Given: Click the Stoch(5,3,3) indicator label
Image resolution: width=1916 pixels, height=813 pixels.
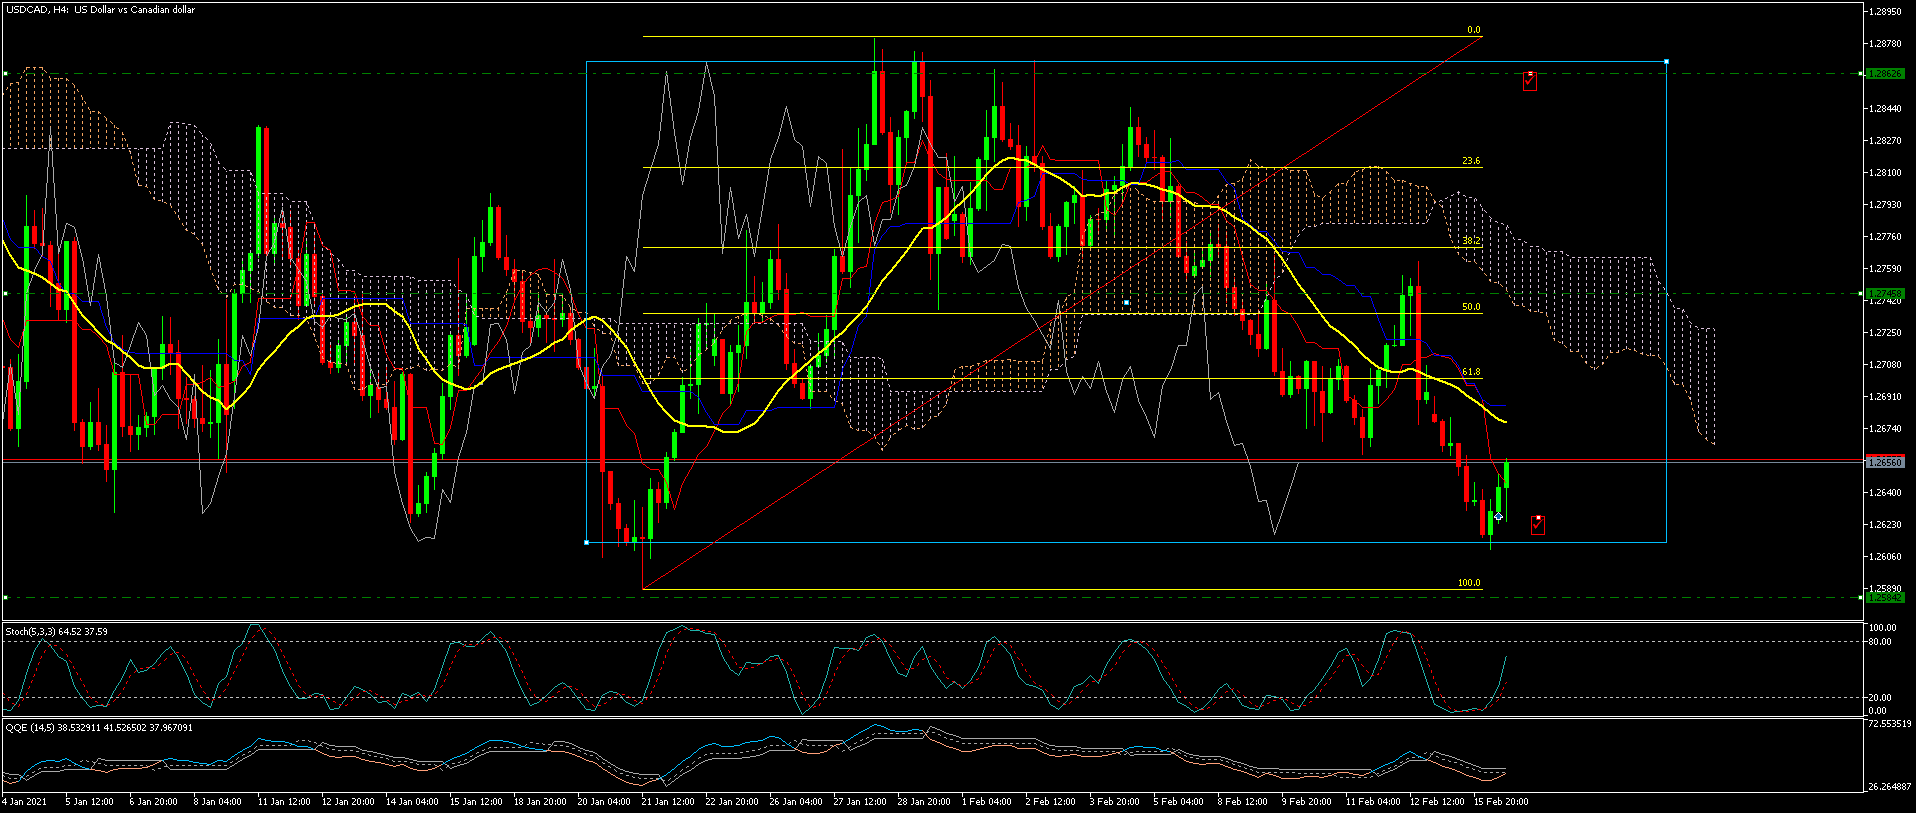Looking at the screenshot, I should [x=57, y=631].
